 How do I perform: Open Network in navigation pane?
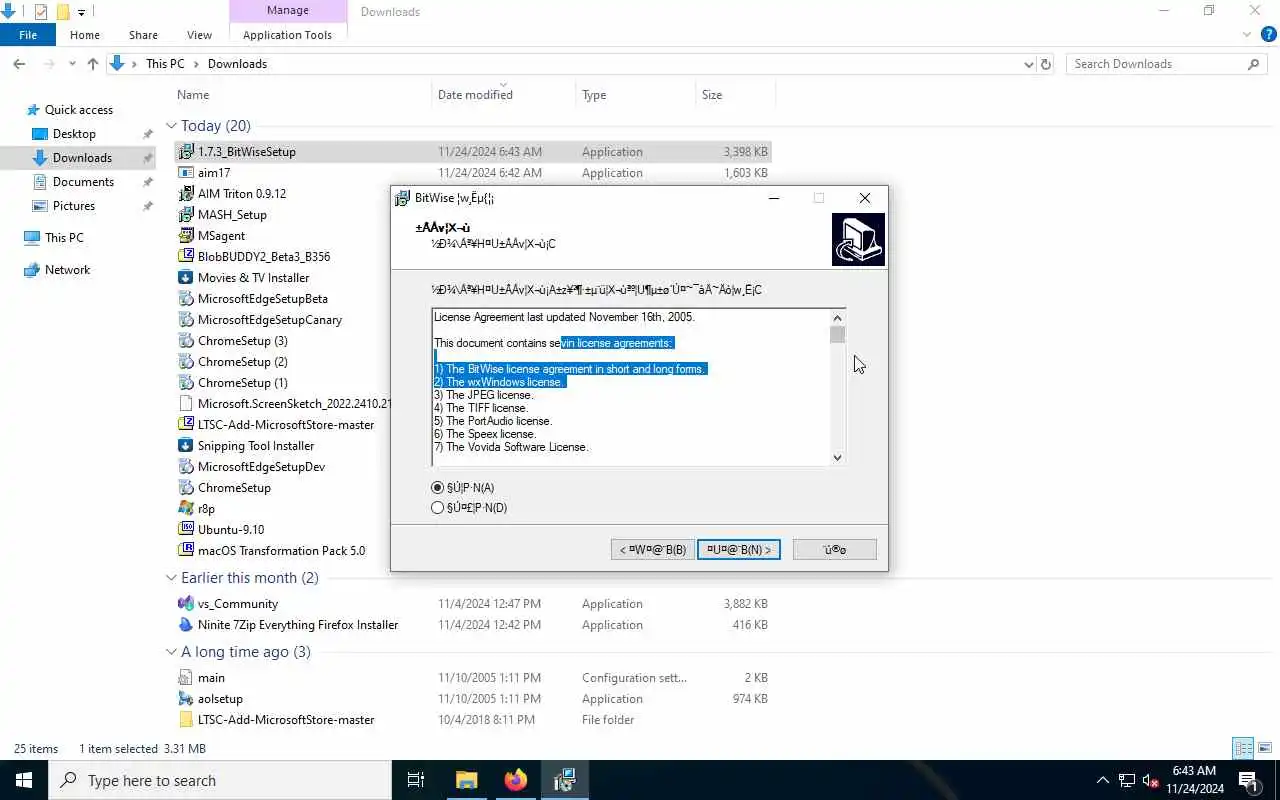point(67,270)
